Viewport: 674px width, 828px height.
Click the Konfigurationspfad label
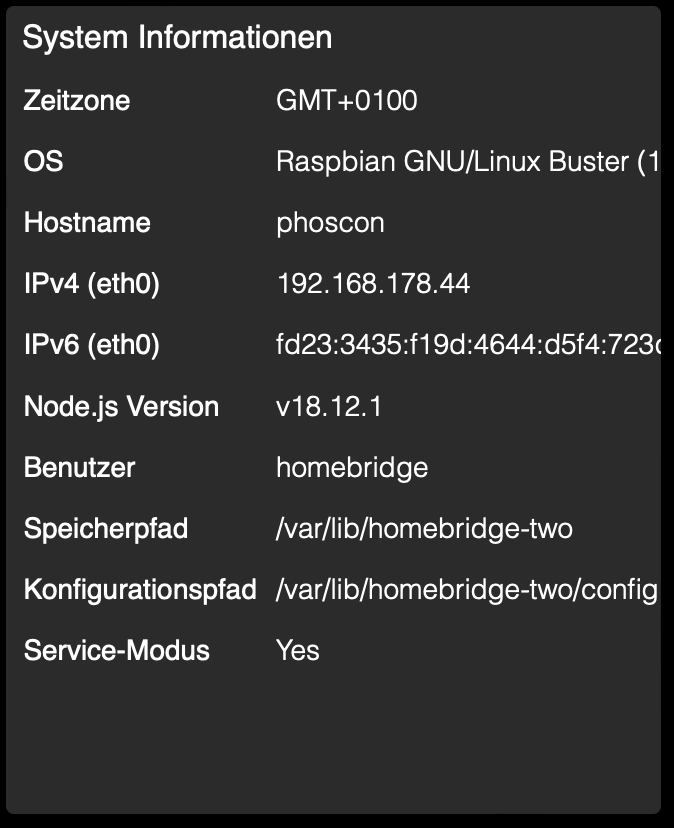[x=140, y=589]
